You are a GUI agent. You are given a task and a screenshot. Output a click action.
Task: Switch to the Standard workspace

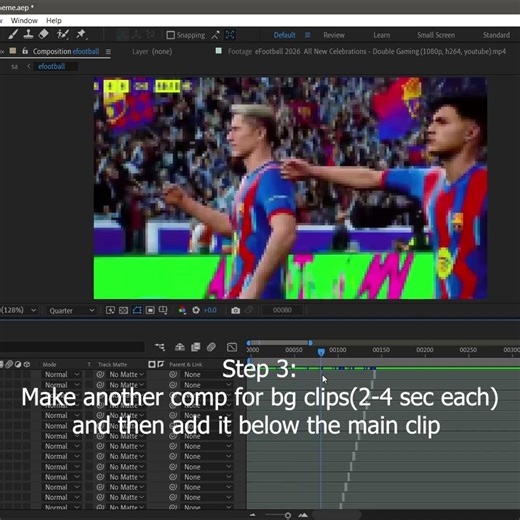click(496, 35)
